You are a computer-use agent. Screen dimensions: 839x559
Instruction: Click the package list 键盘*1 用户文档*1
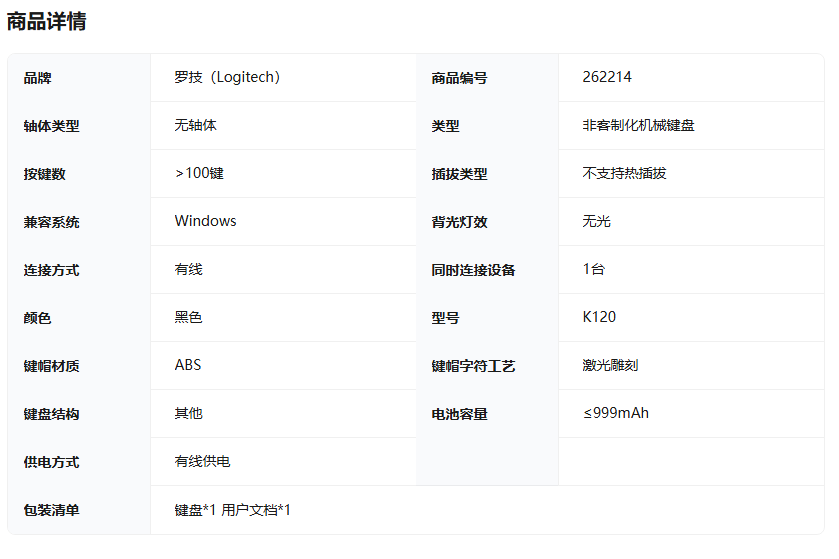[232, 510]
